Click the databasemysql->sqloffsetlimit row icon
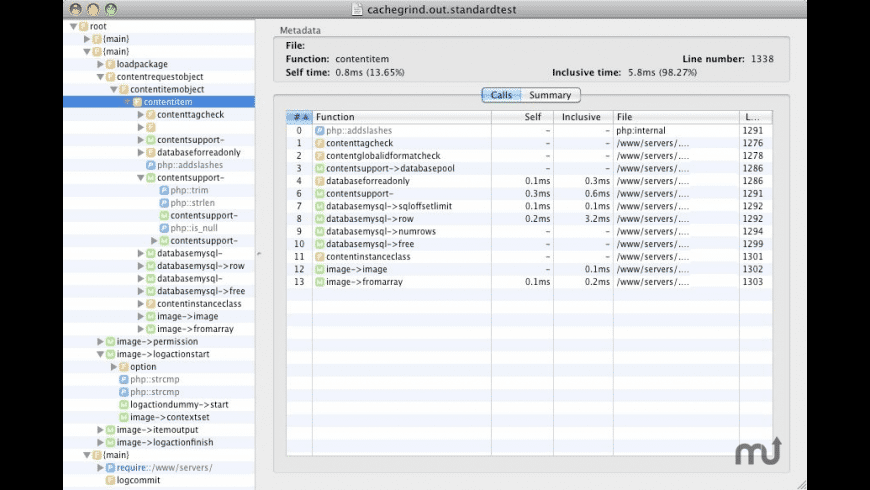The image size is (870, 490). tap(320, 206)
